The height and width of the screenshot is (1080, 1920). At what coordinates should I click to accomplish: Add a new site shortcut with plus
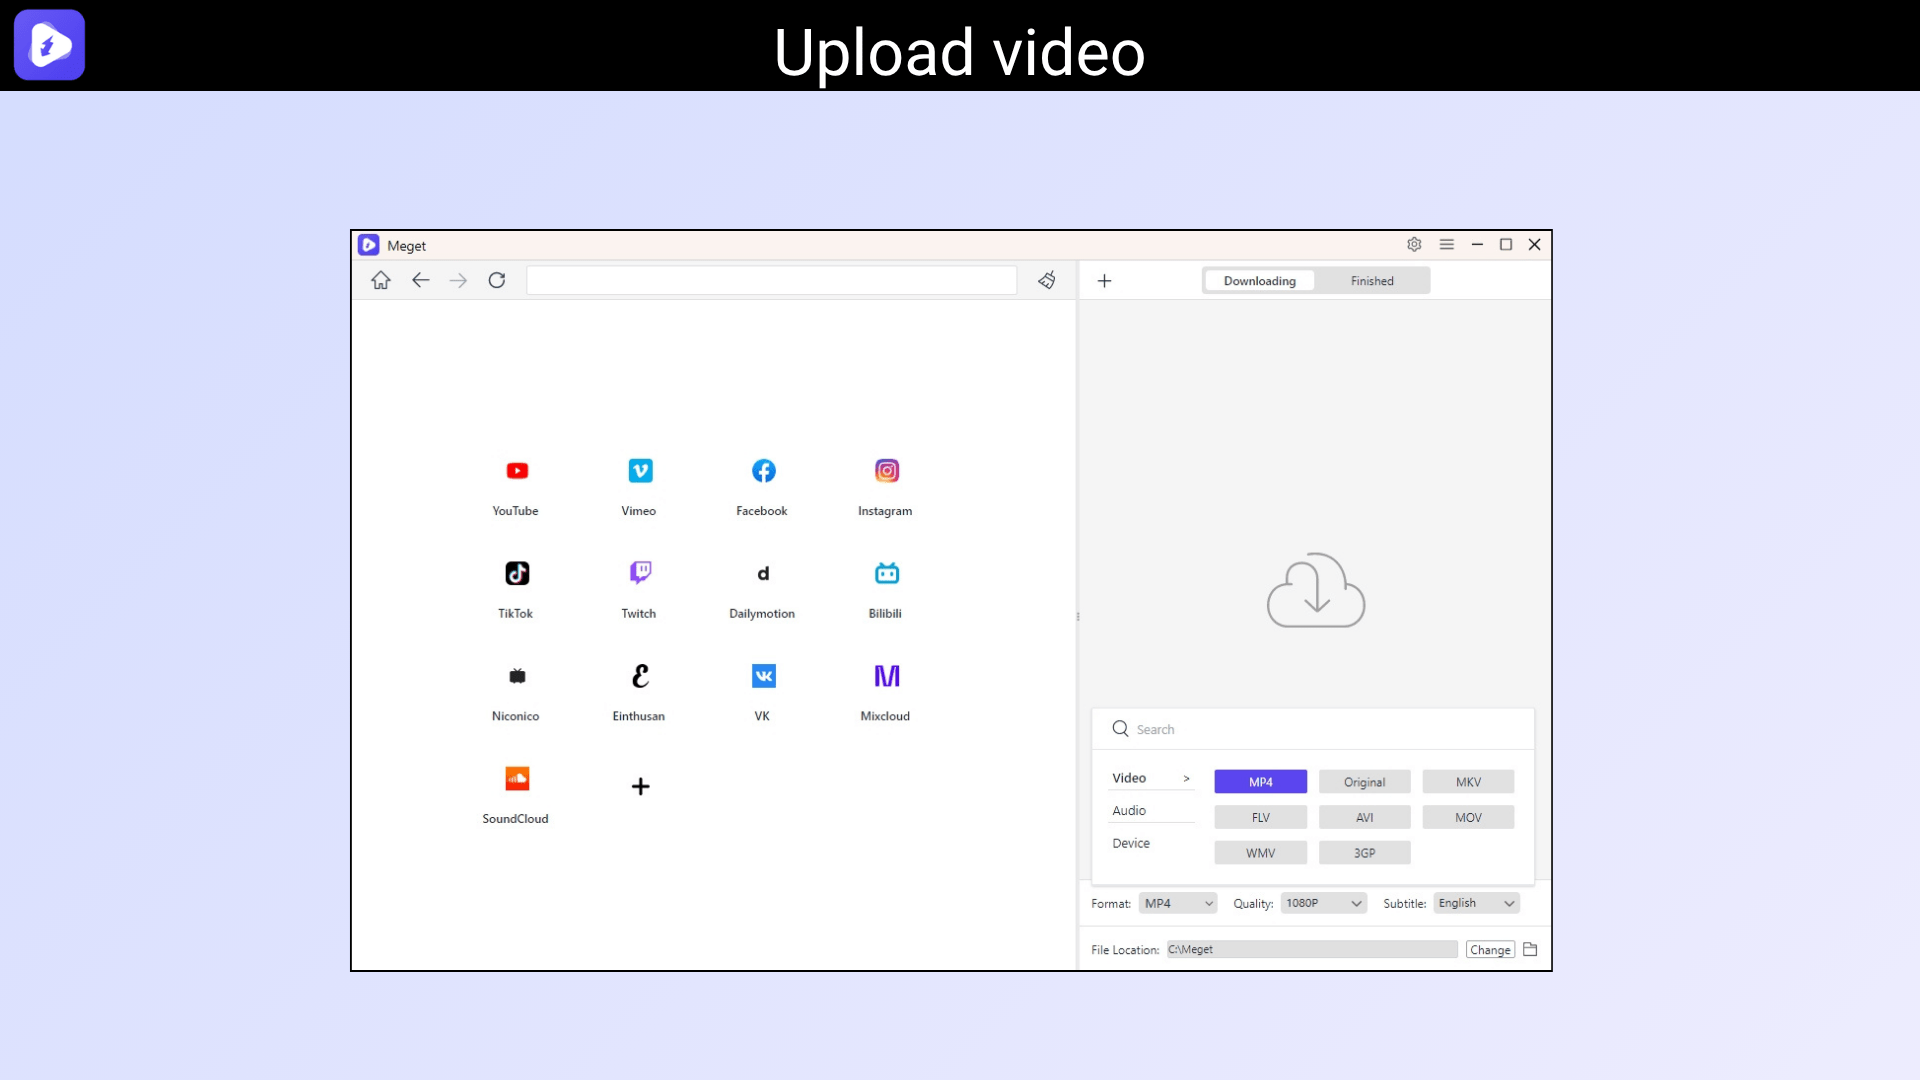click(641, 787)
